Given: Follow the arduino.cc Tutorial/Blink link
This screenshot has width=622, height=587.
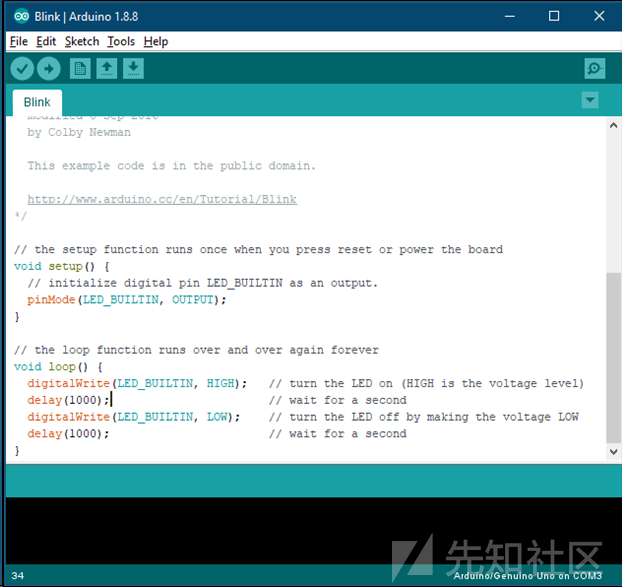Looking at the screenshot, I should click(162, 199).
